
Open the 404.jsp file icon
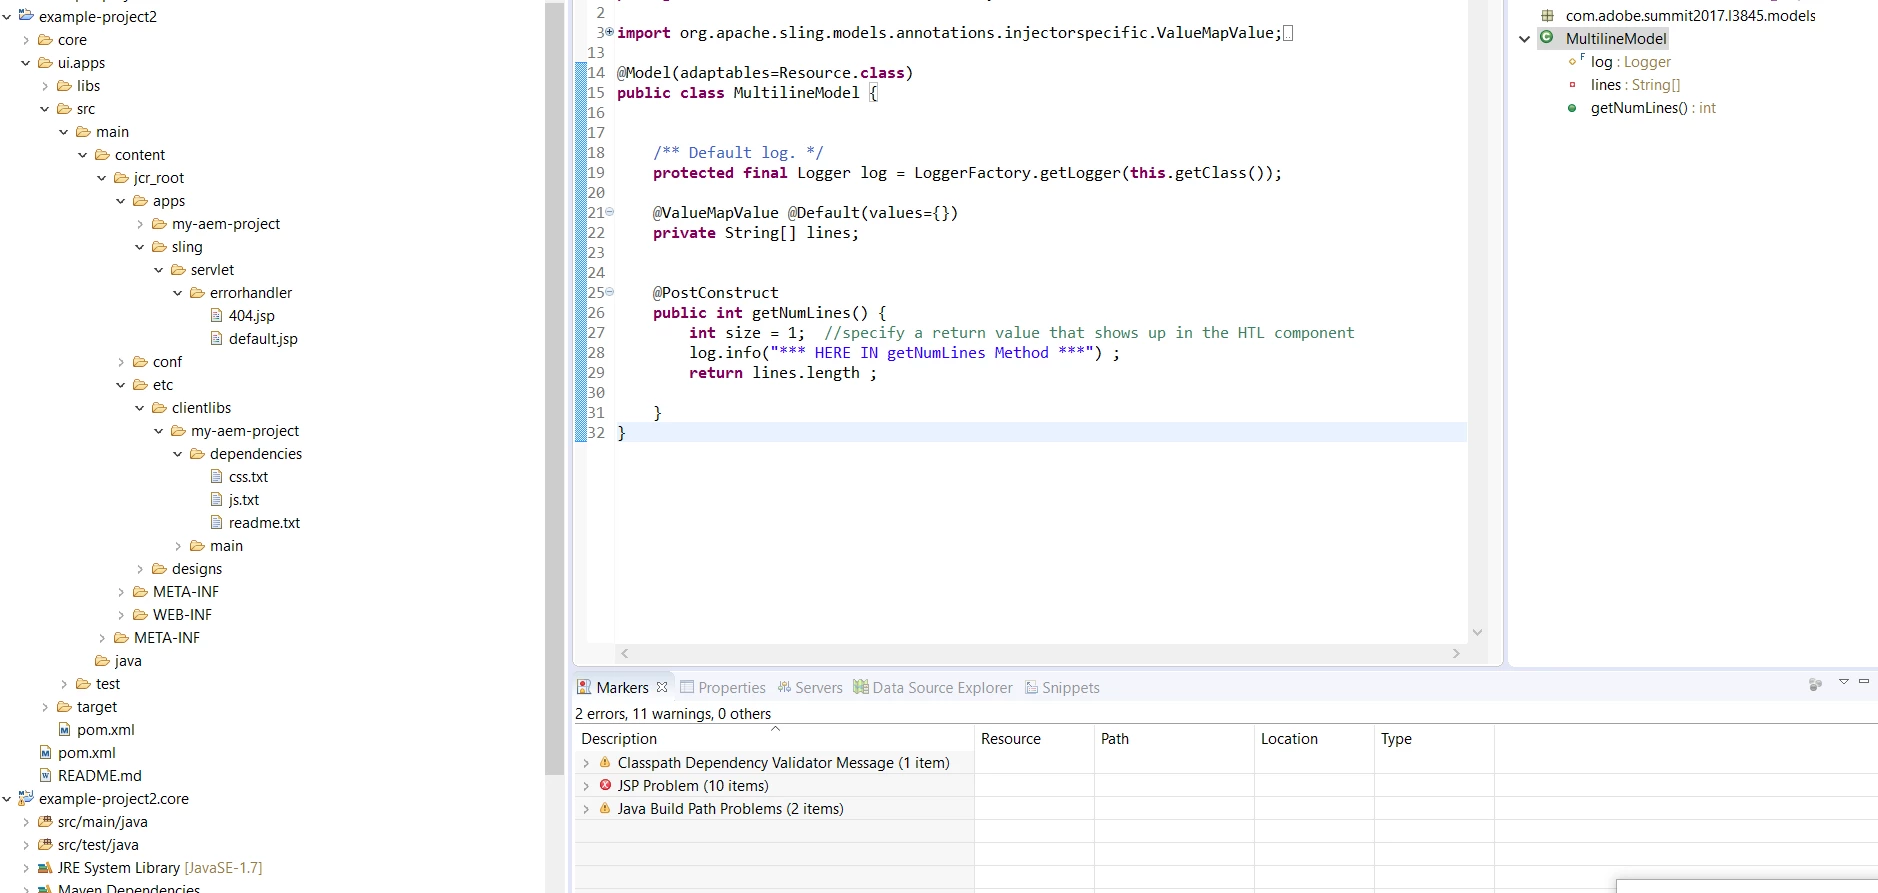pos(217,315)
